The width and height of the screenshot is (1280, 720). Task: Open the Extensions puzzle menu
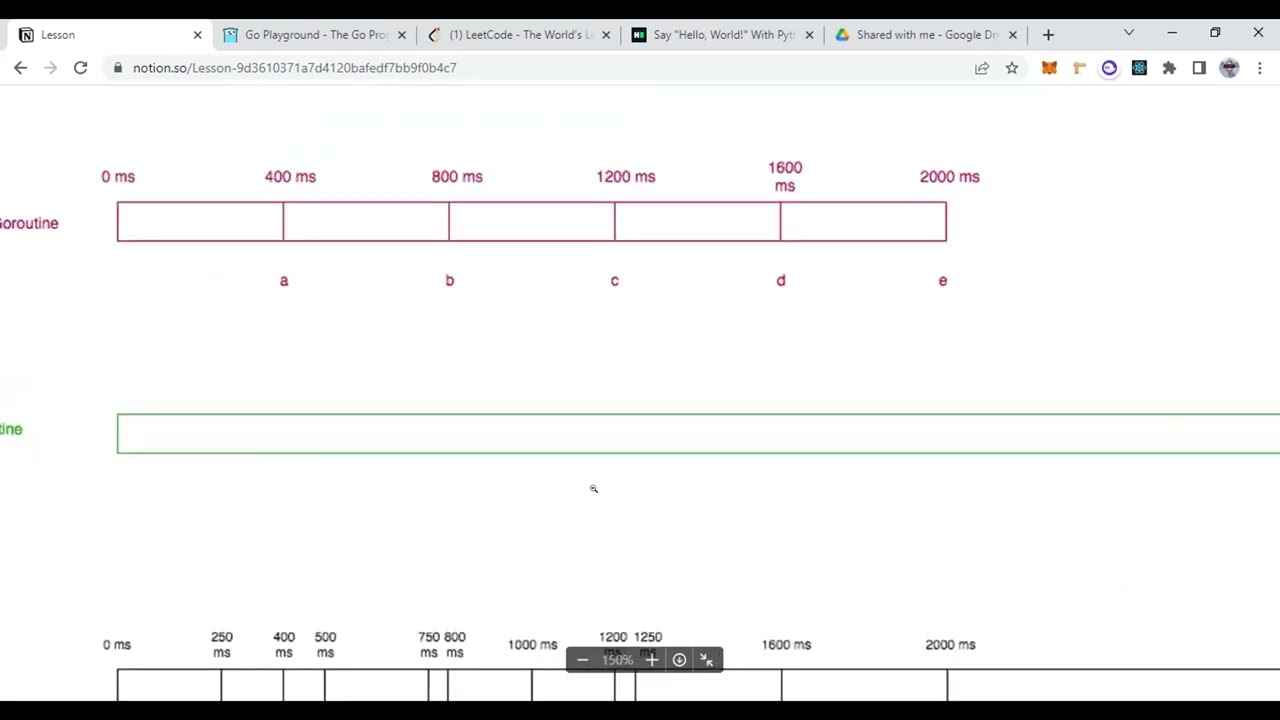coord(1169,68)
